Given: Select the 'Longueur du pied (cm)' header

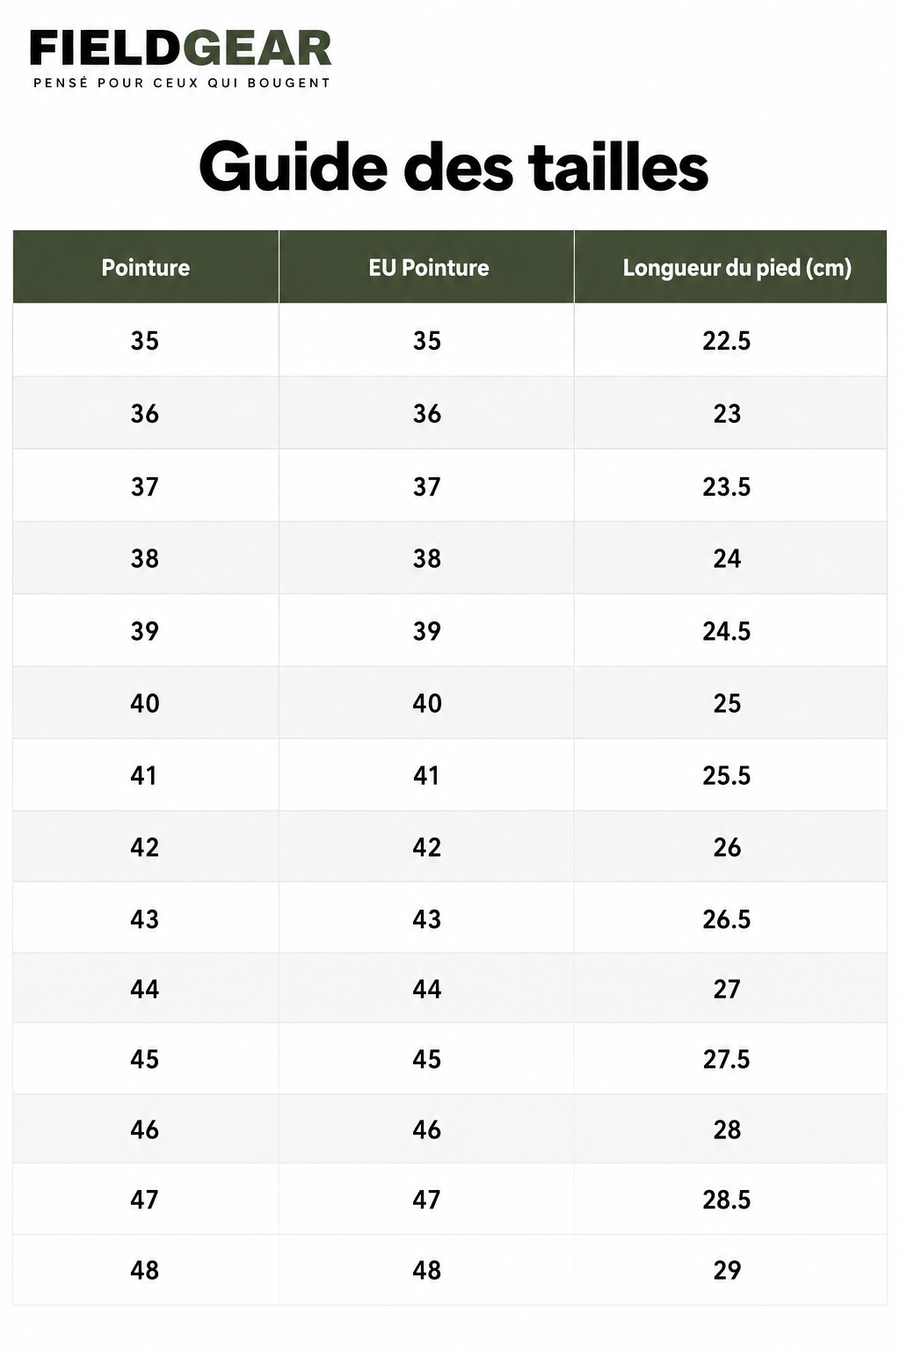Looking at the screenshot, I should coord(731,267).
